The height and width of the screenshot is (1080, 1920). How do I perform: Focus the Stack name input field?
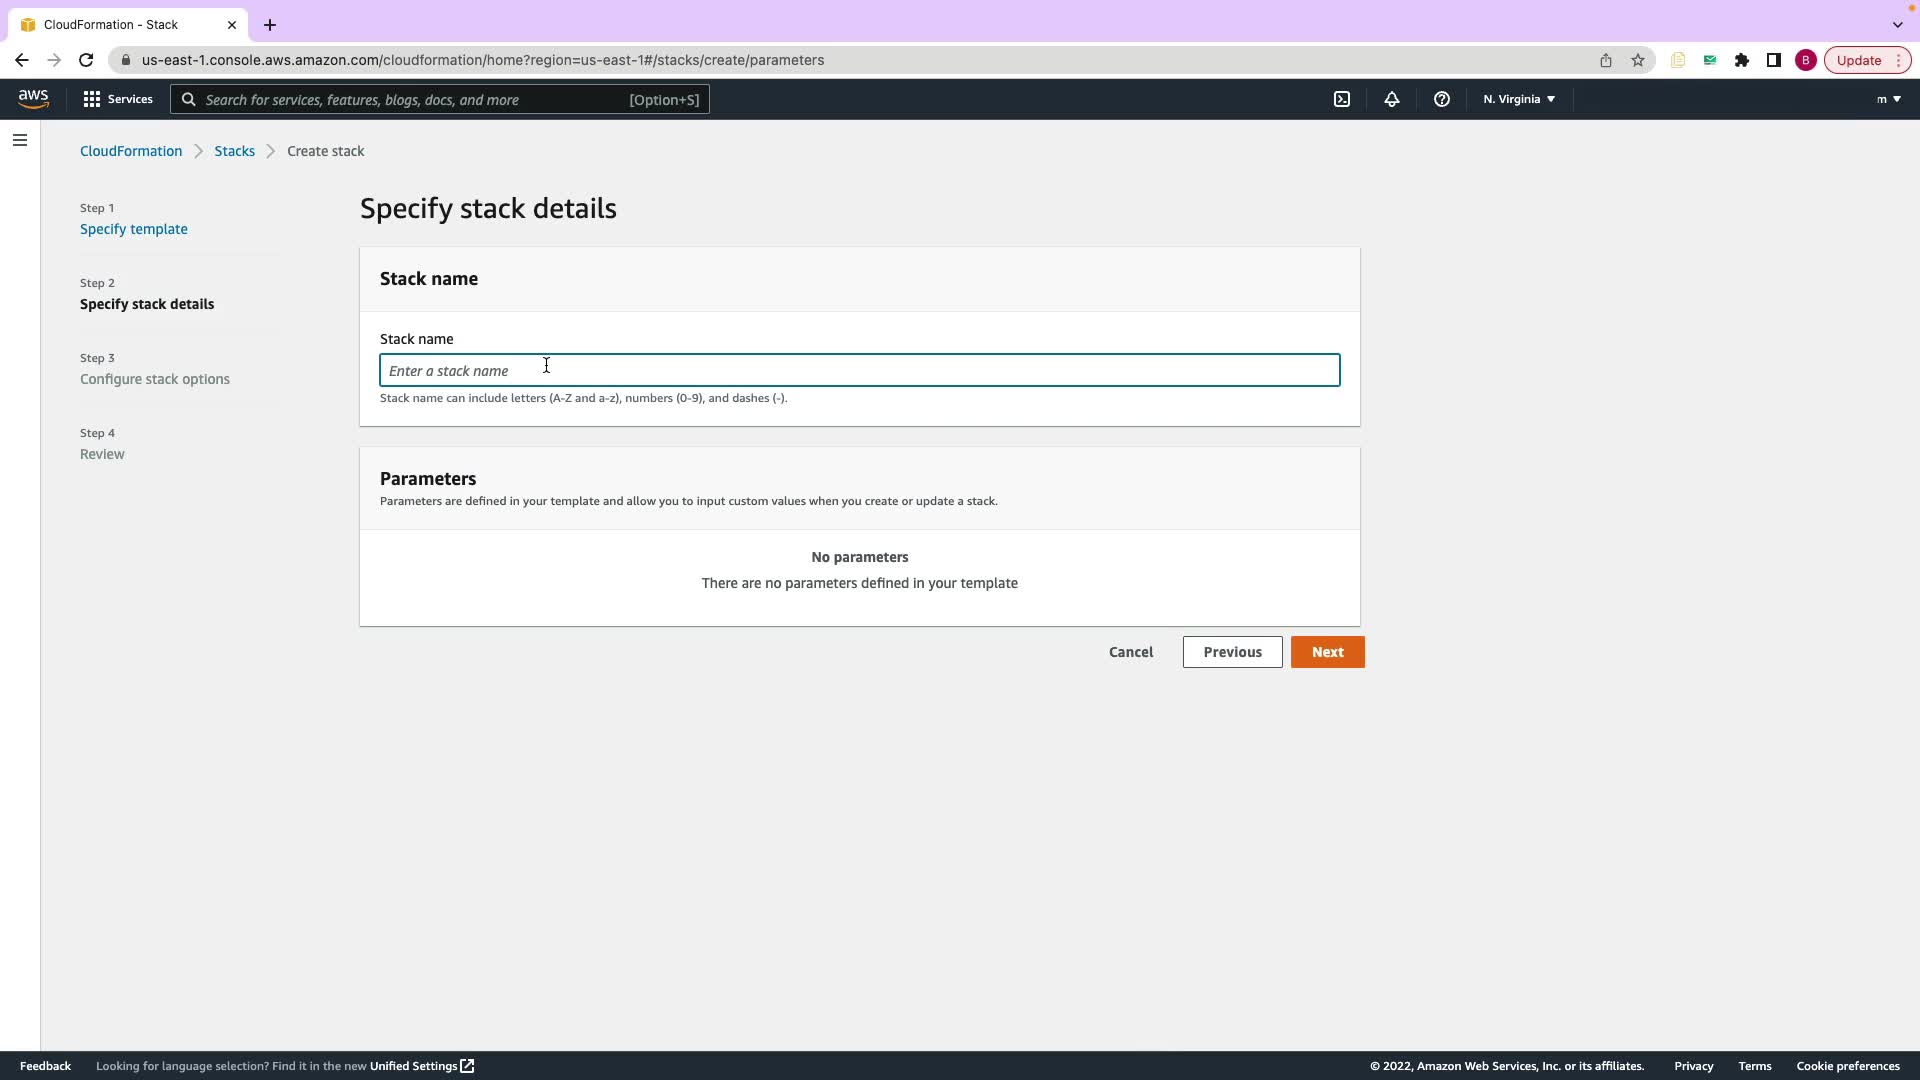pyautogui.click(x=859, y=371)
